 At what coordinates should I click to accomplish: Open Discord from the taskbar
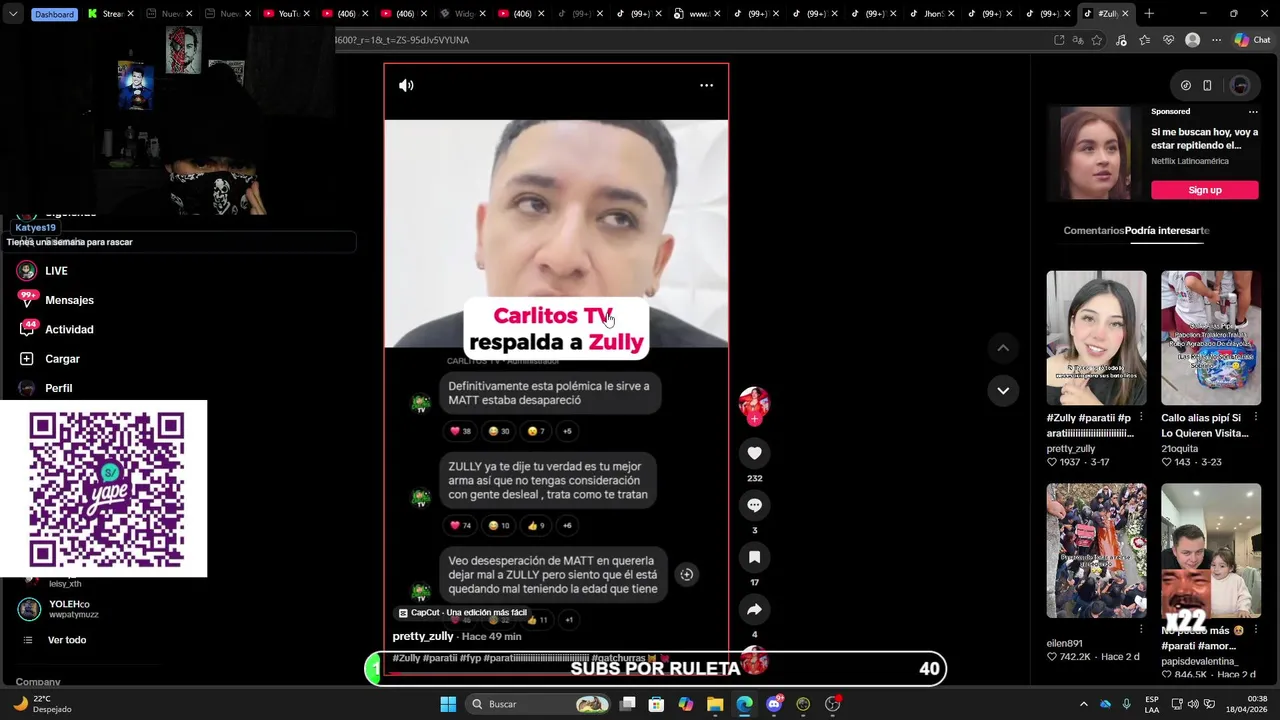point(774,704)
